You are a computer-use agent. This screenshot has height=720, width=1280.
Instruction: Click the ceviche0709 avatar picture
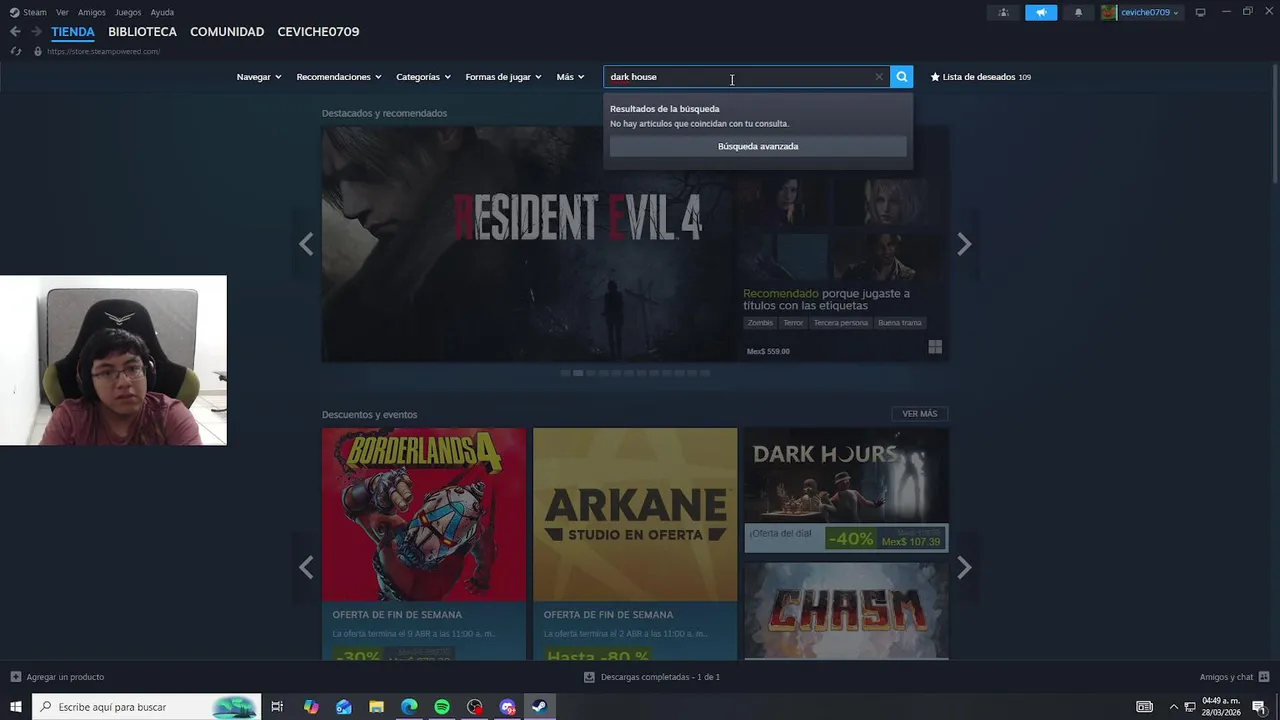point(1109,12)
